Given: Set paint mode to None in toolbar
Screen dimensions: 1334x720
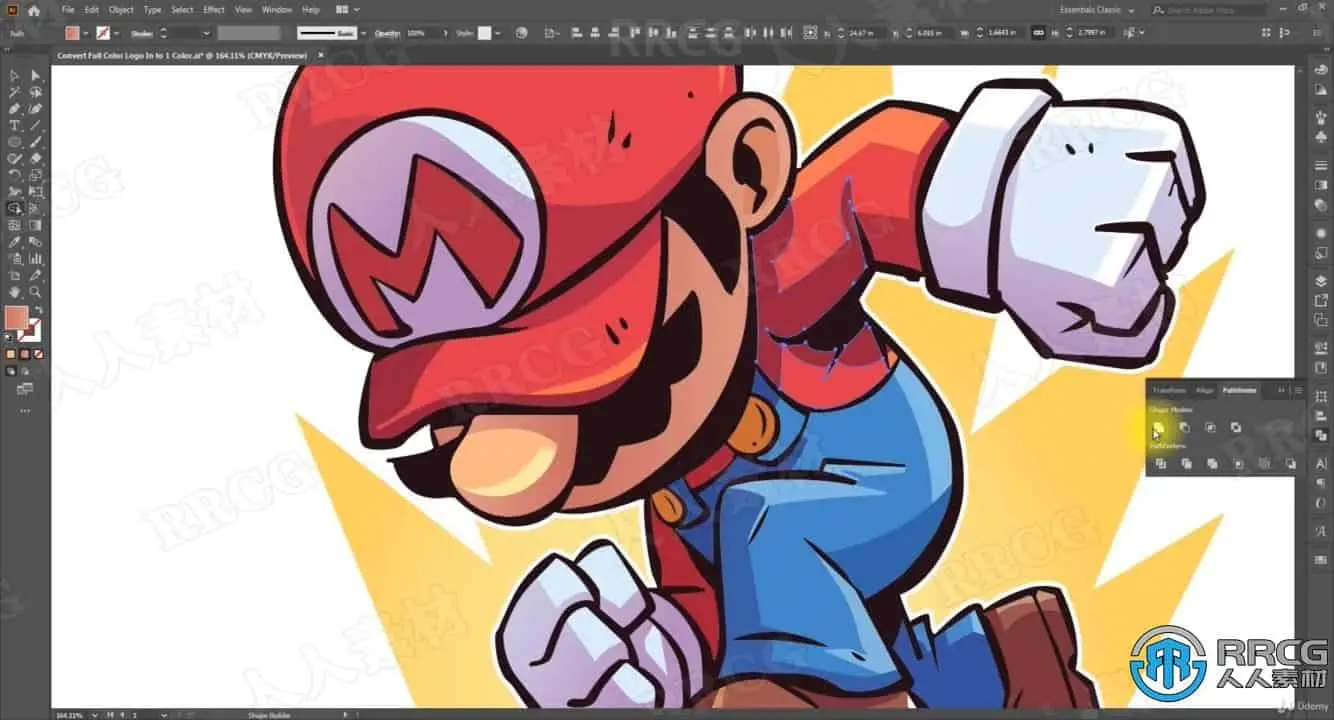Looking at the screenshot, I should point(38,353).
